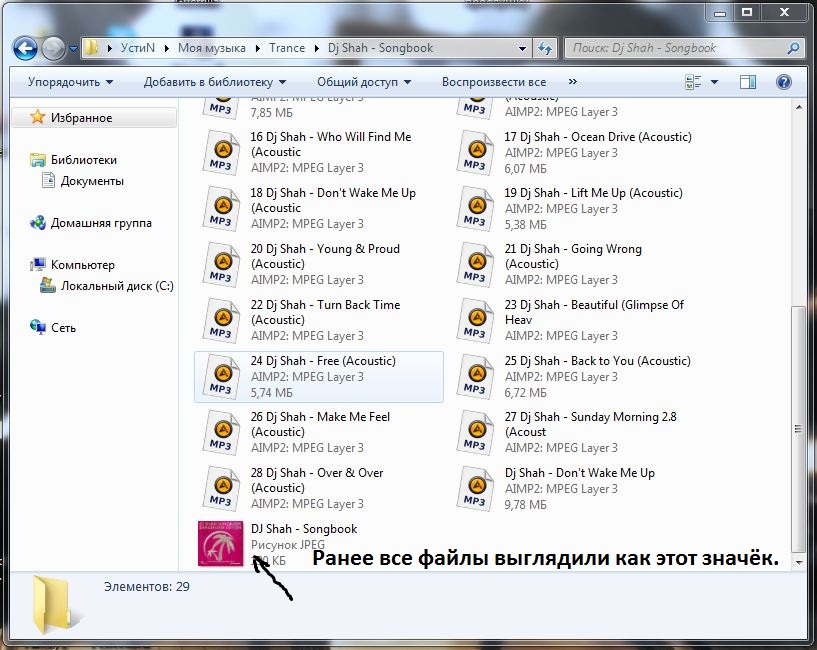Click the Play all toolbar button

493,82
